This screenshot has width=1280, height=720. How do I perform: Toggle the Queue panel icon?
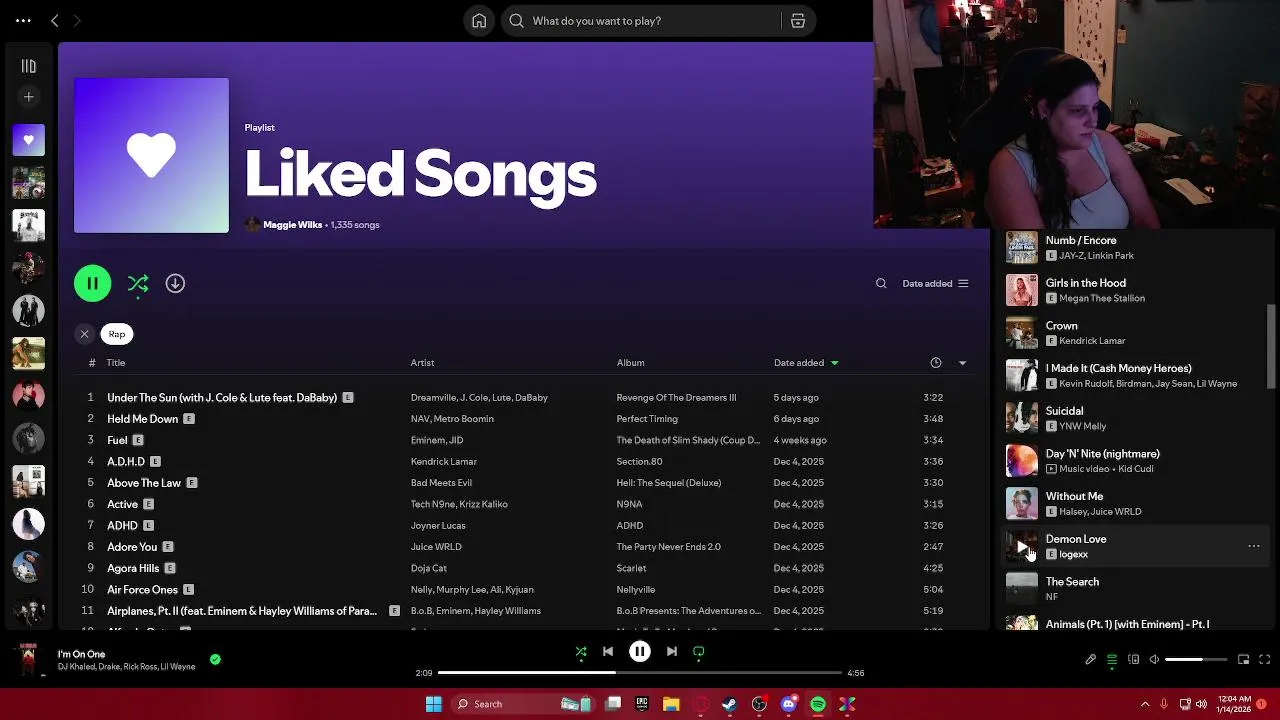click(1112, 660)
